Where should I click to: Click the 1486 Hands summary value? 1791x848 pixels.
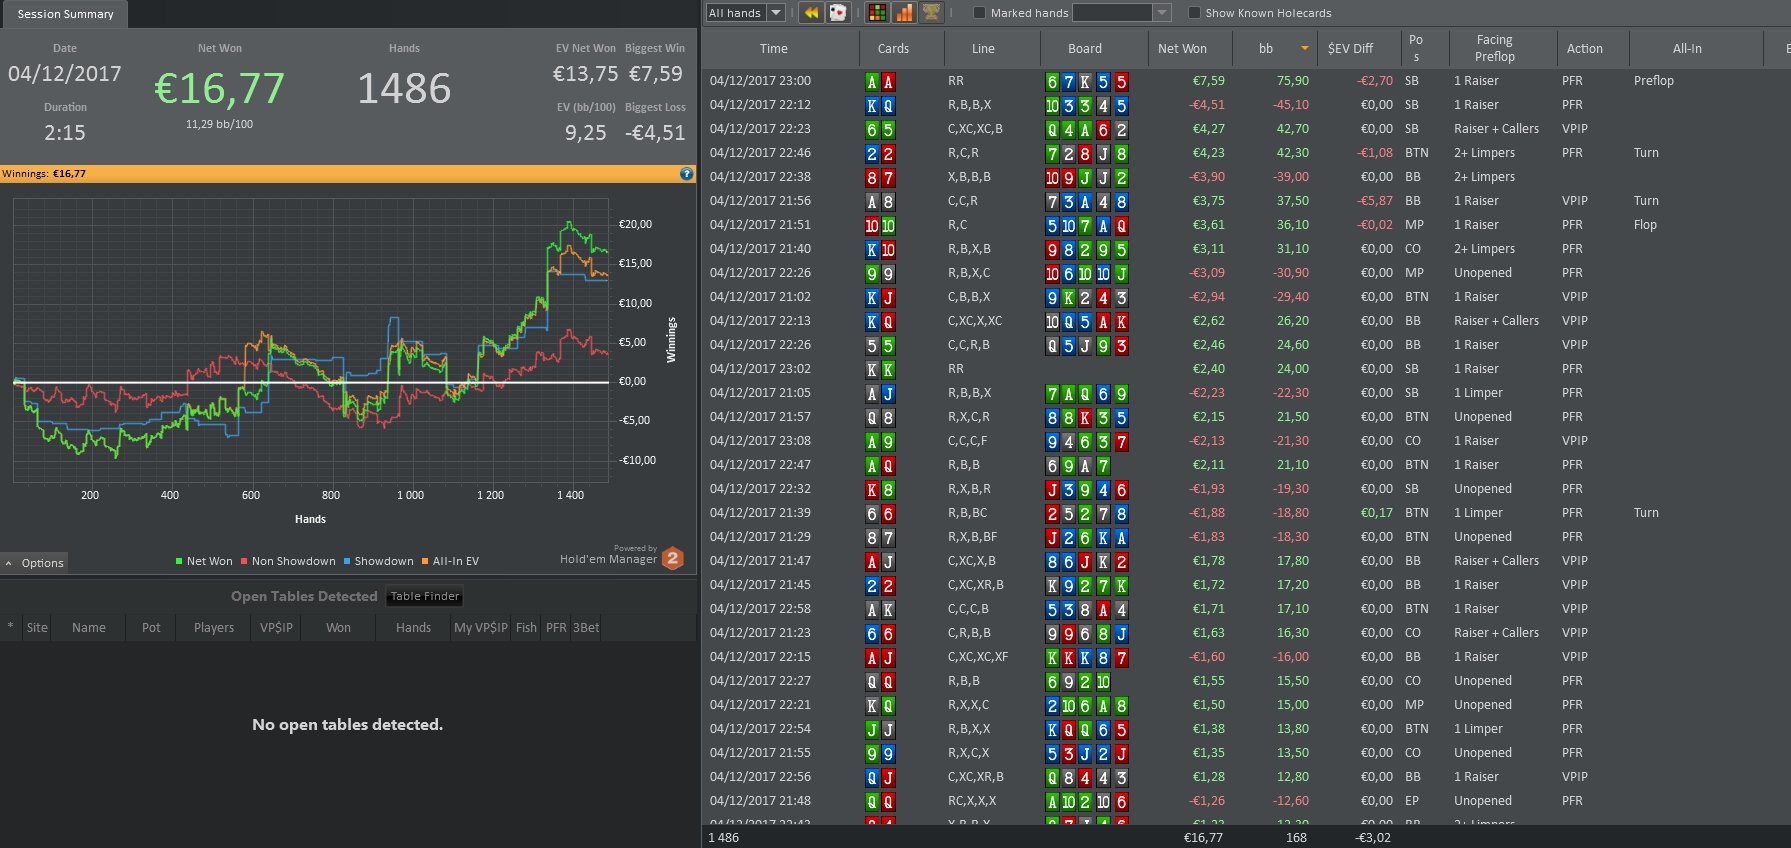pos(404,89)
